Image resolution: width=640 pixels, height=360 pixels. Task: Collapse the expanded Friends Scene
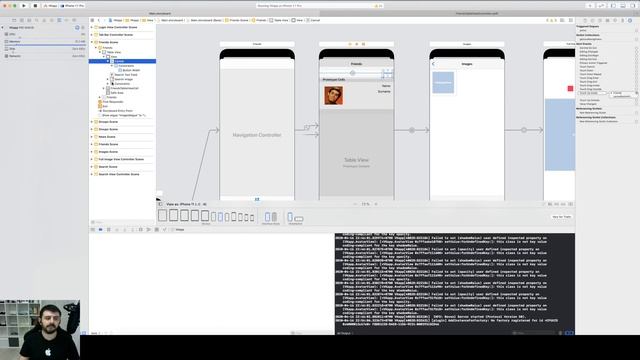point(91,42)
